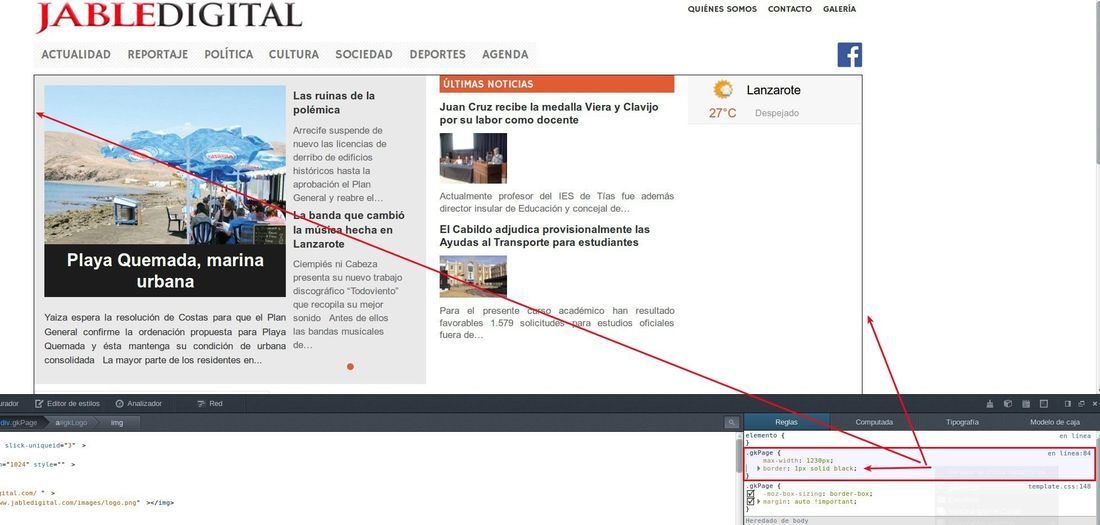Open the GALERÍA page

840,9
